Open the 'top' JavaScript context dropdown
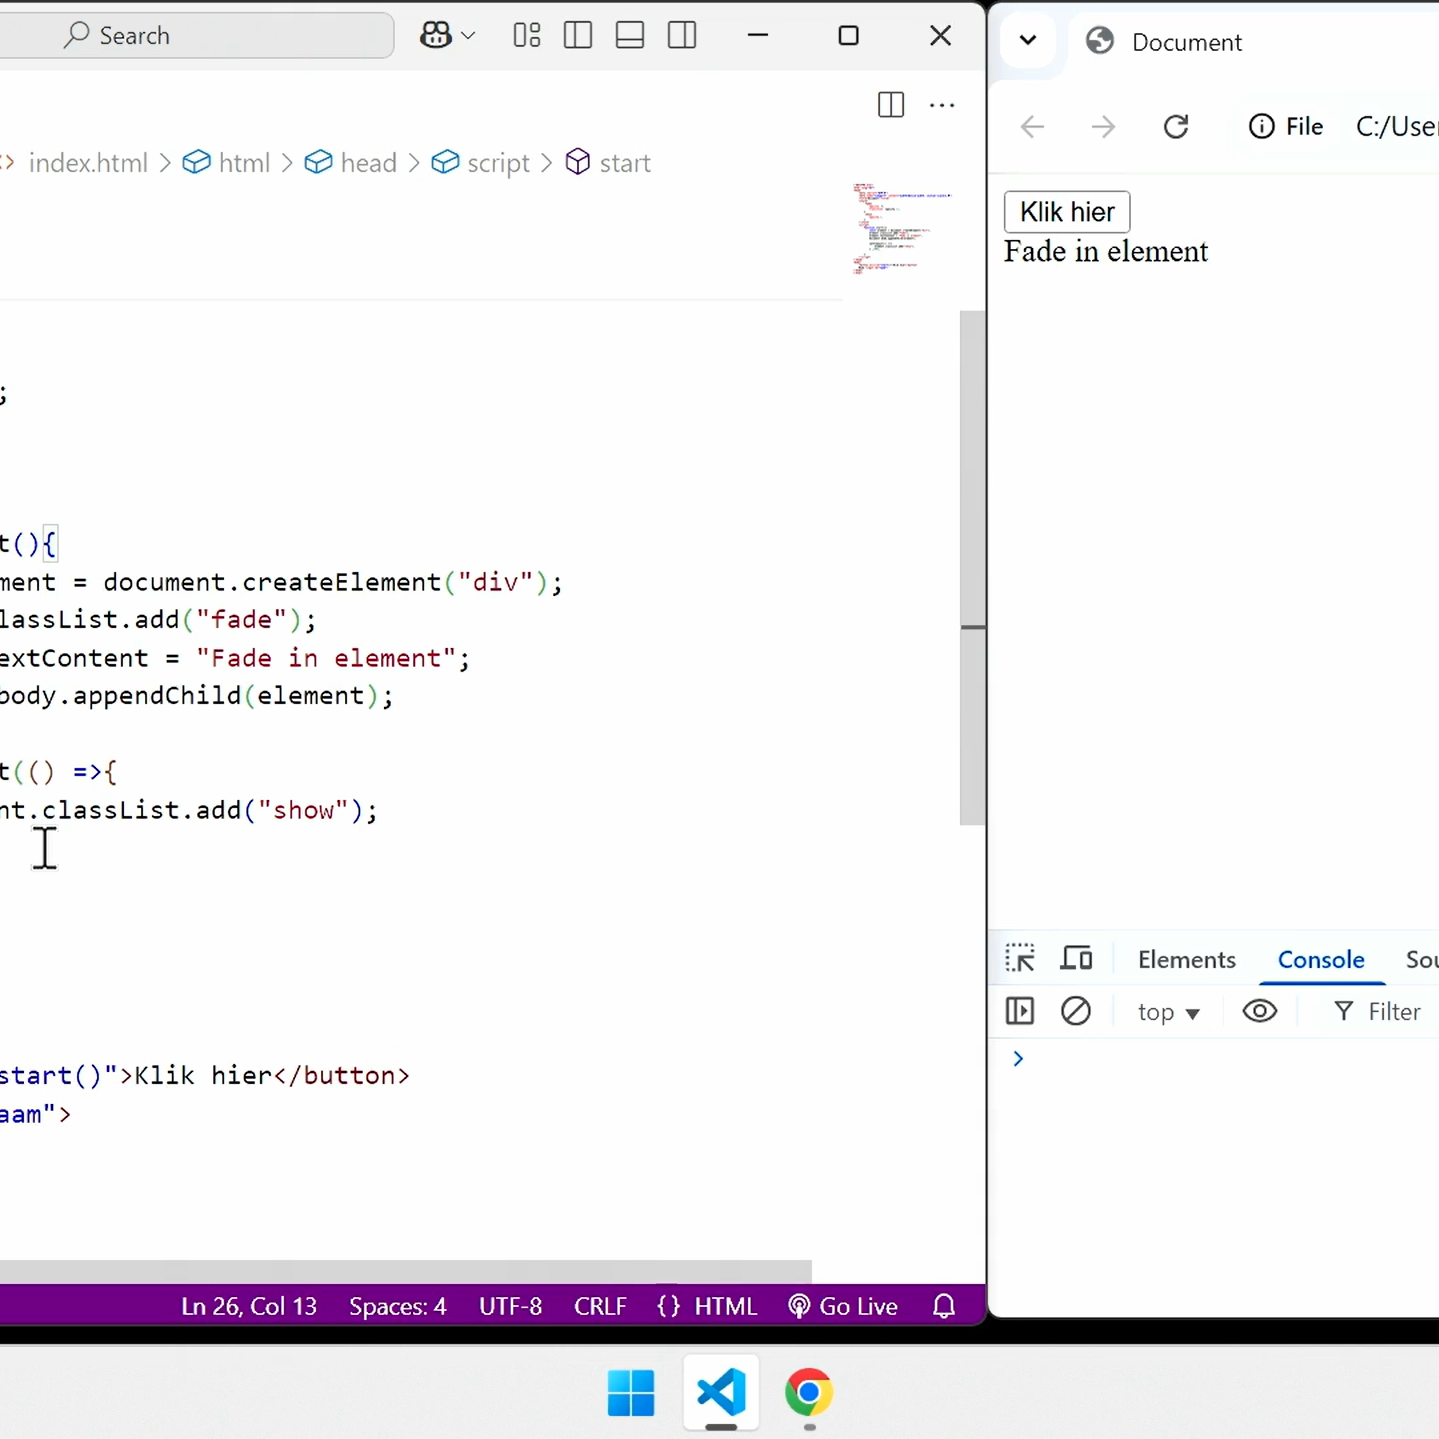 (1168, 1012)
